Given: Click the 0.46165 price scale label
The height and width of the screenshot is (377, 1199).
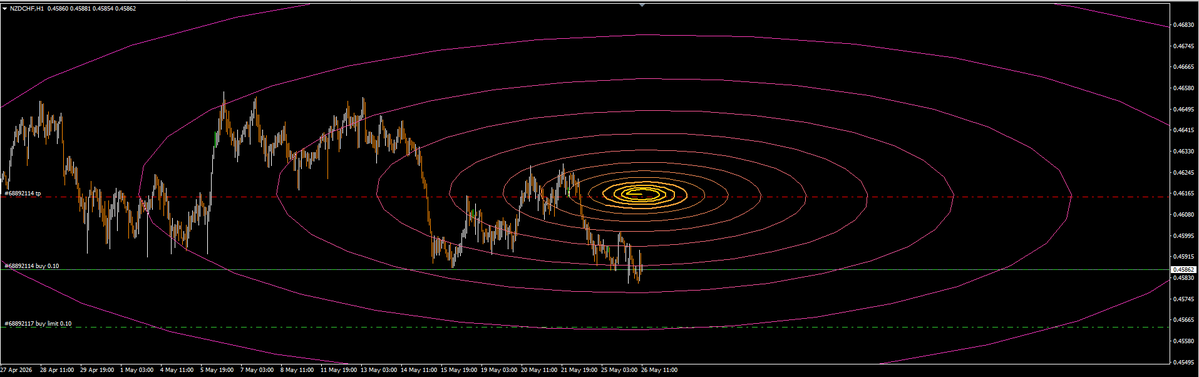Looking at the screenshot, I should pyautogui.click(x=1184, y=194).
